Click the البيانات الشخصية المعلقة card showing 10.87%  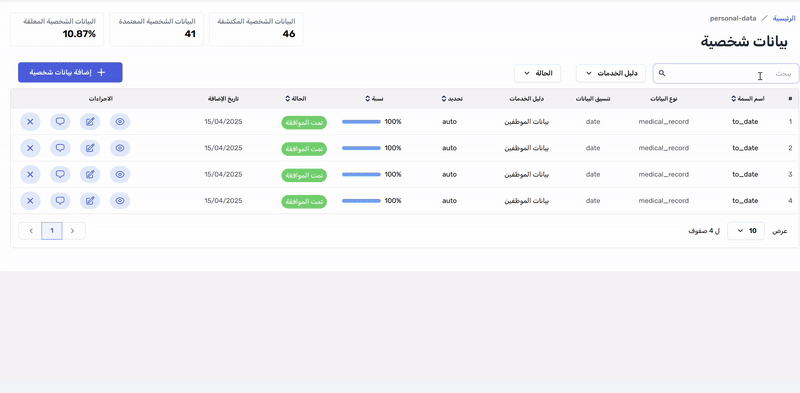click(x=57, y=29)
